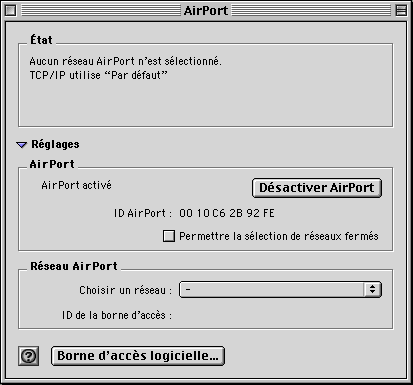
Task: Click the AirPort ID value 00 10 C6 2B 92 FE
Action: point(227,213)
